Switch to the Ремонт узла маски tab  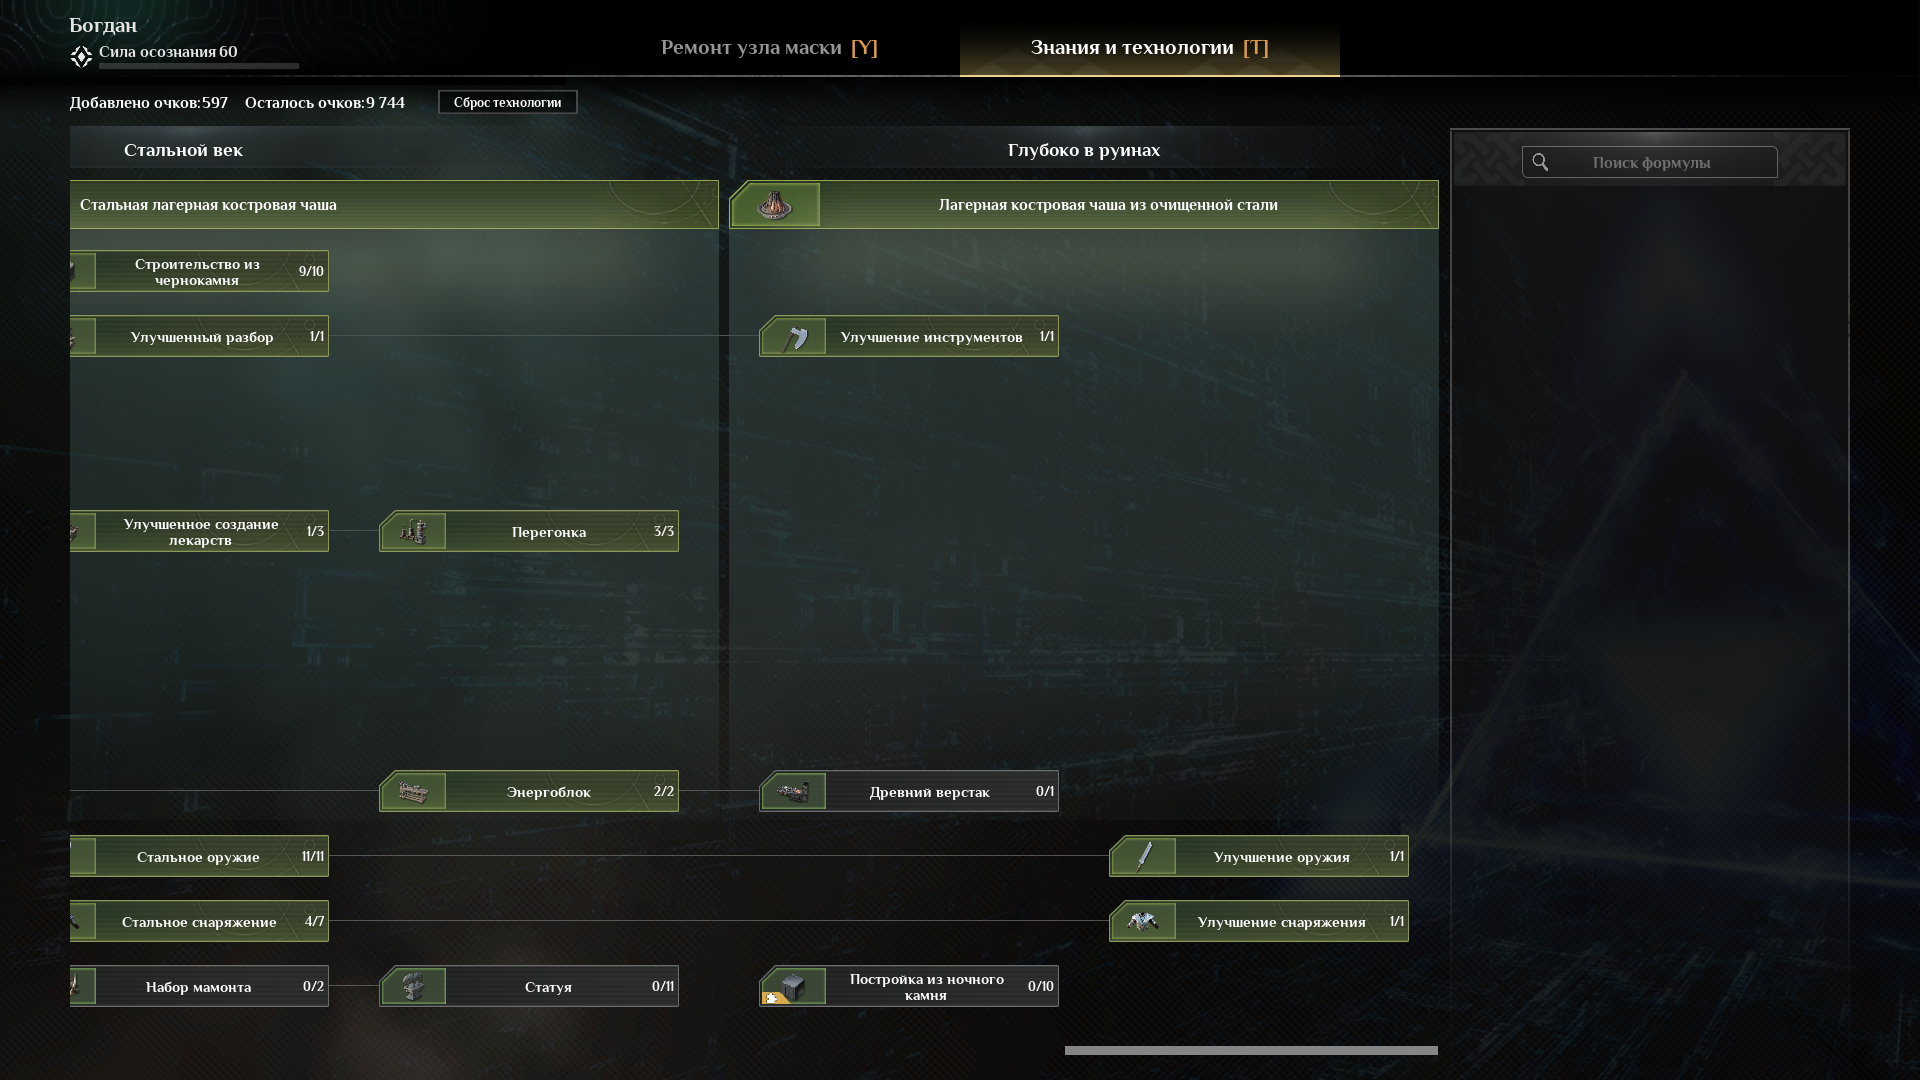pyautogui.click(x=769, y=48)
